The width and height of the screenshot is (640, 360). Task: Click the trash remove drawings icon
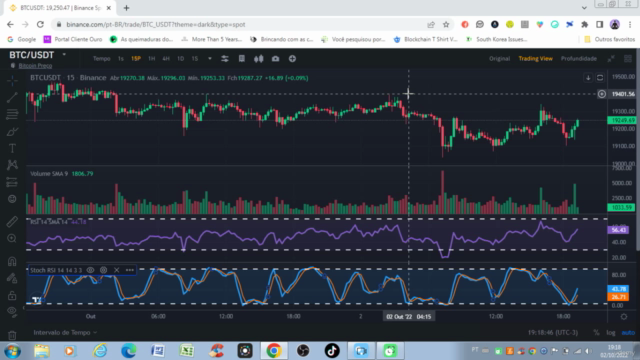(x=12, y=335)
